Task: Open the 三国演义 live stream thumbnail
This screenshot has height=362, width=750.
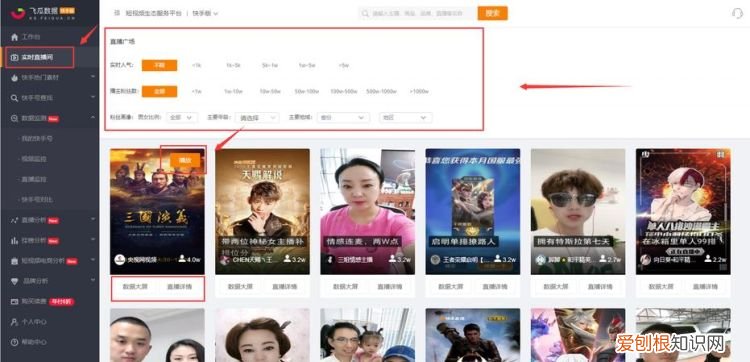Action: tap(157, 211)
